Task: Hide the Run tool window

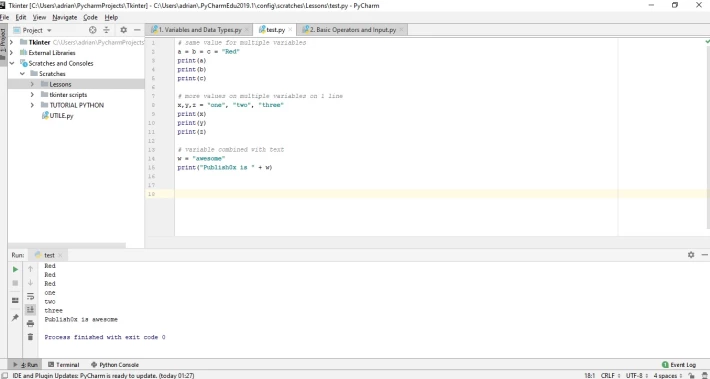Action: [704, 255]
